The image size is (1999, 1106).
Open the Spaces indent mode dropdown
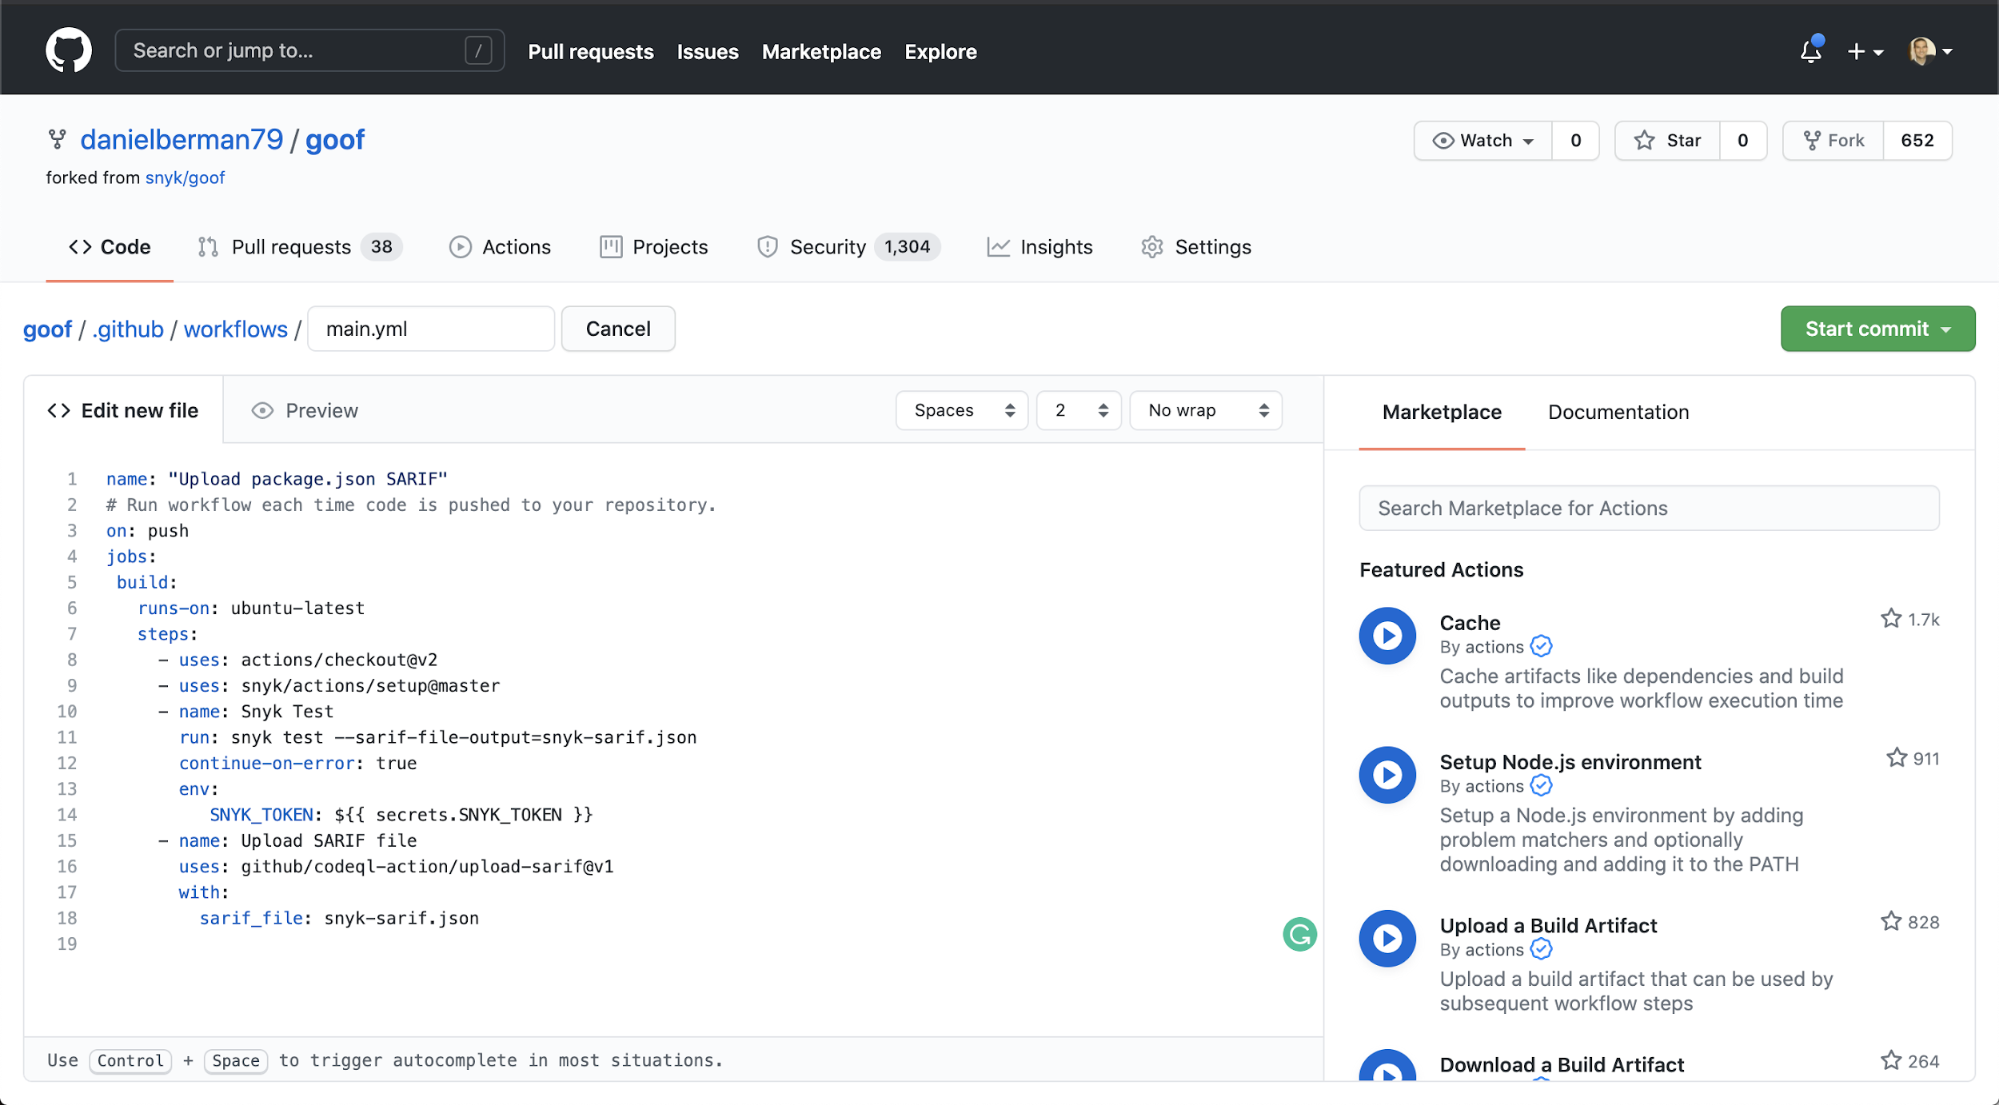(962, 410)
